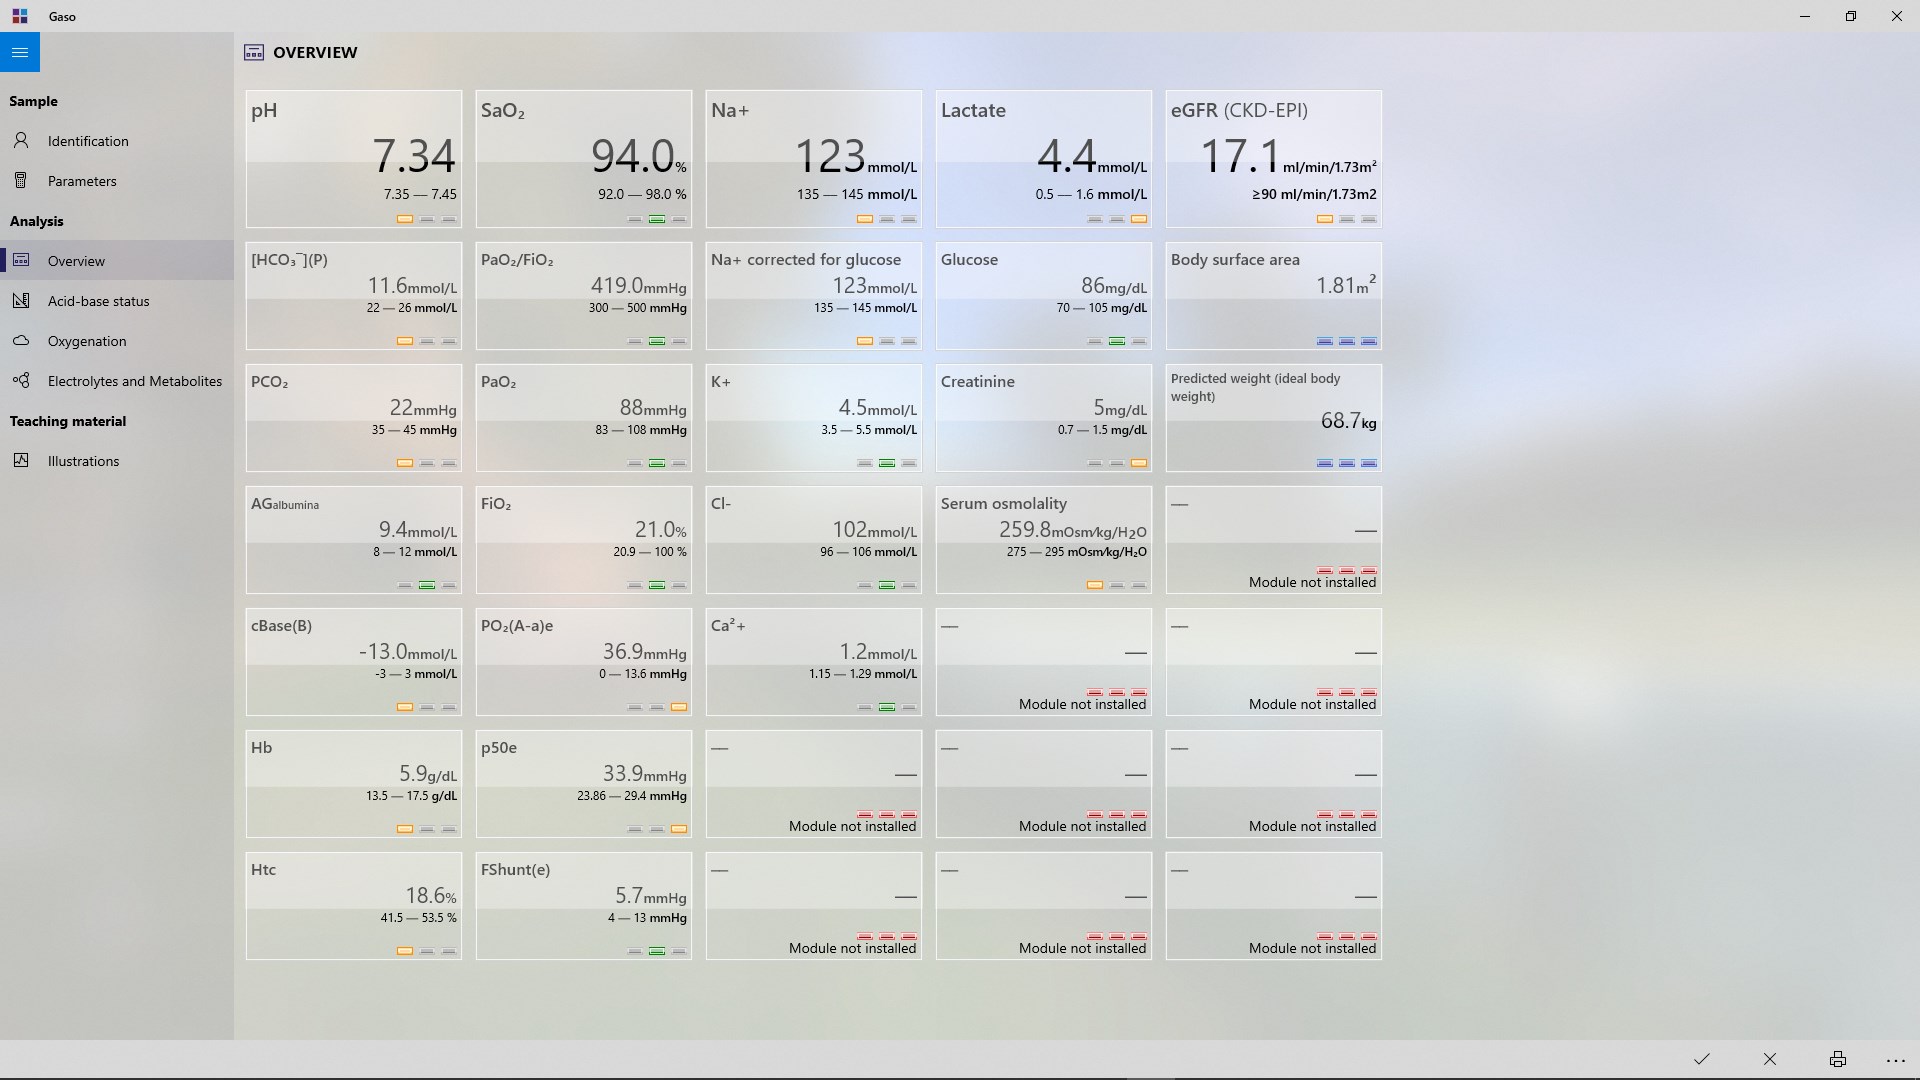Select the Identification person icon
1920x1080 pixels.
coord(21,140)
